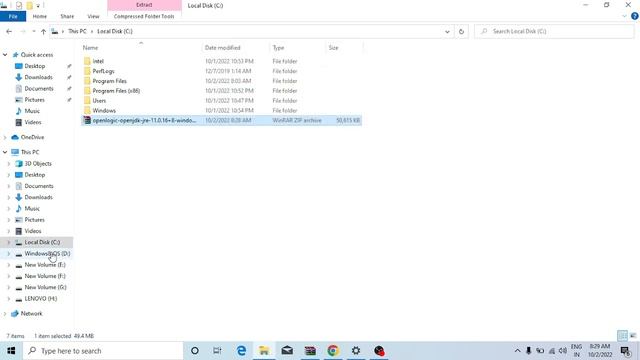
Task: Open the Home ribbon tab
Action: tap(40, 16)
